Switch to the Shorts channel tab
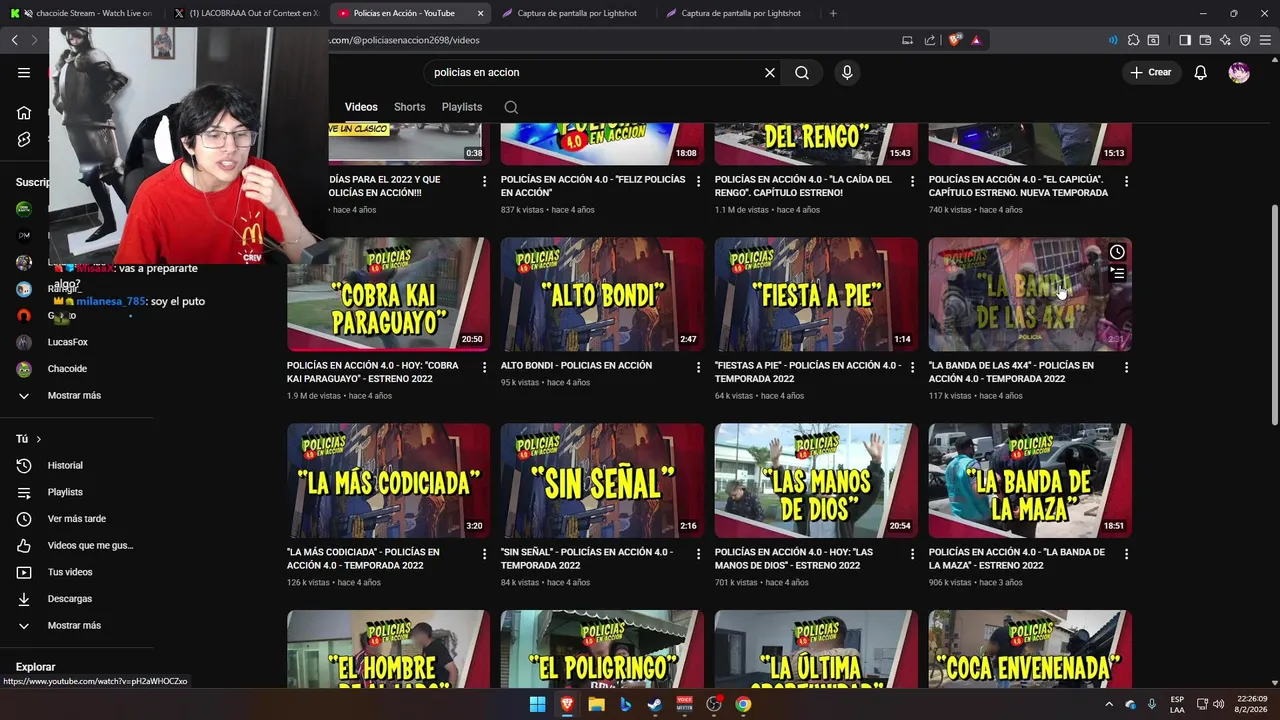Image resolution: width=1280 pixels, height=720 pixels. click(x=409, y=107)
